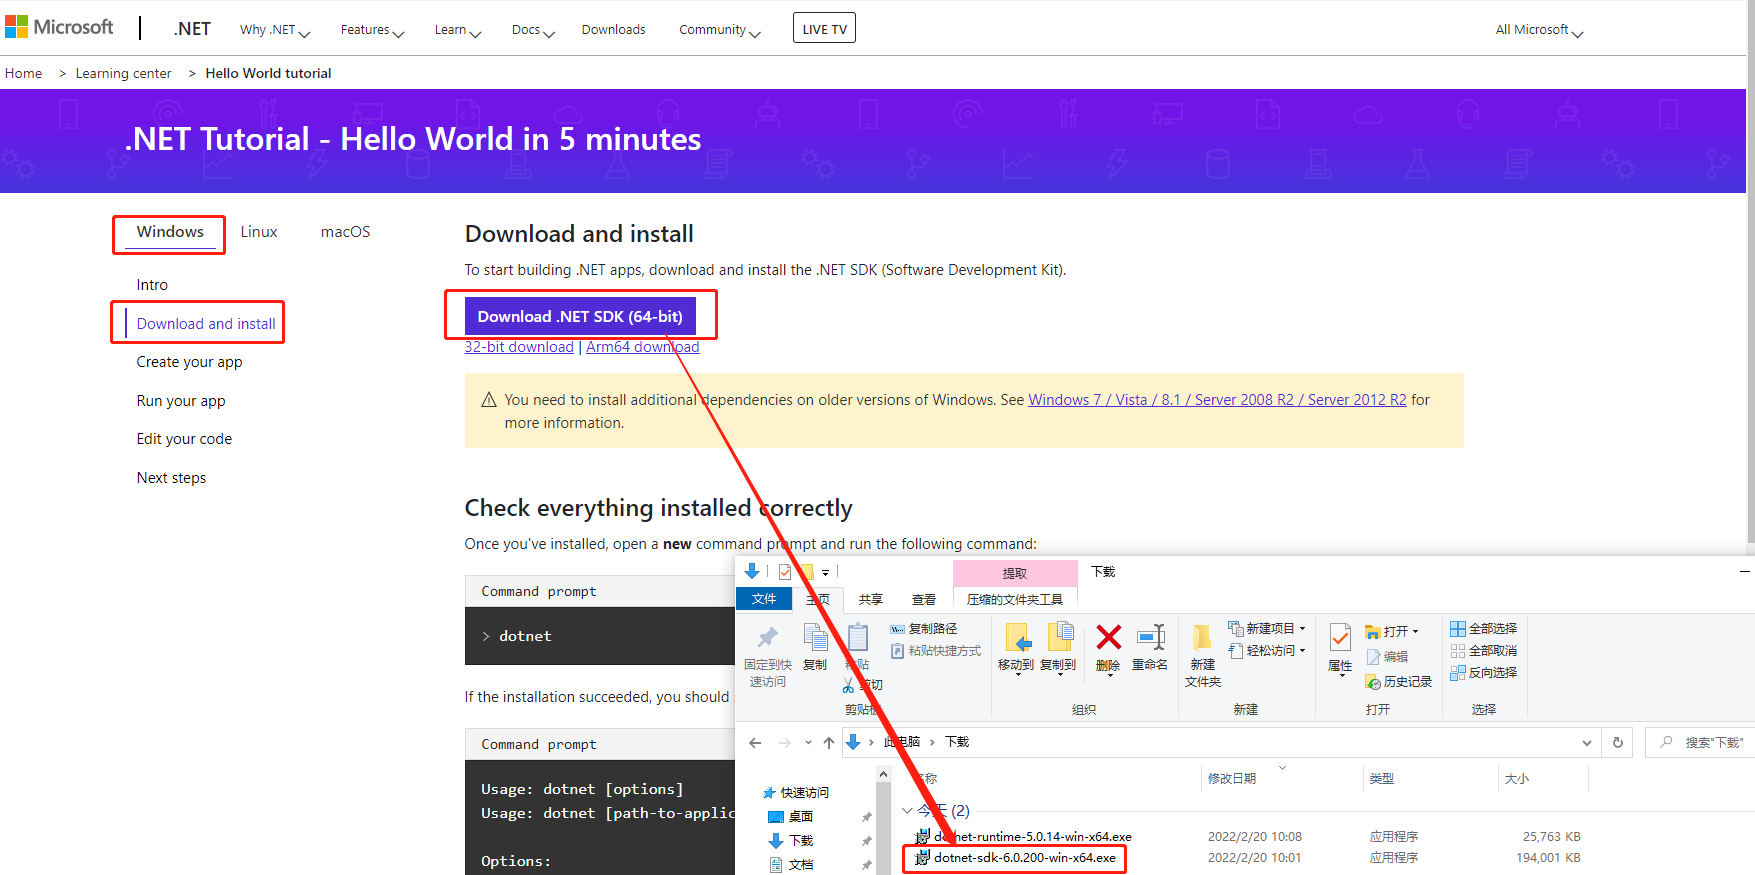The height and width of the screenshot is (875, 1755).
Task: Go to Learning center breadcrumb
Action: (x=123, y=73)
